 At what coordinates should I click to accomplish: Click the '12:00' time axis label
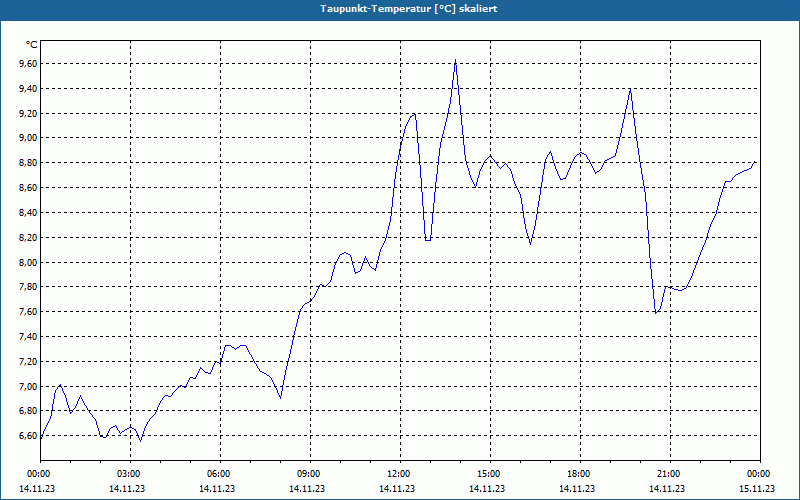pyautogui.click(x=398, y=474)
